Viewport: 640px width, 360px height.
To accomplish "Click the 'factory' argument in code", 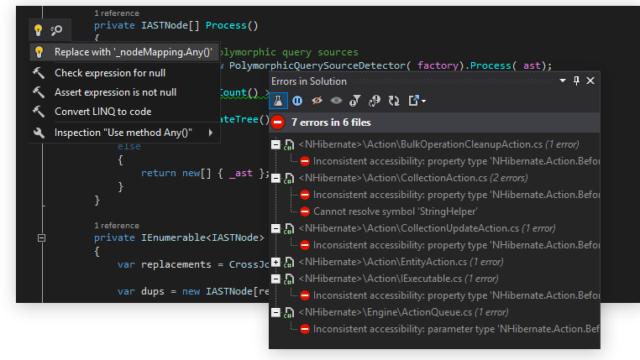I will (437, 65).
